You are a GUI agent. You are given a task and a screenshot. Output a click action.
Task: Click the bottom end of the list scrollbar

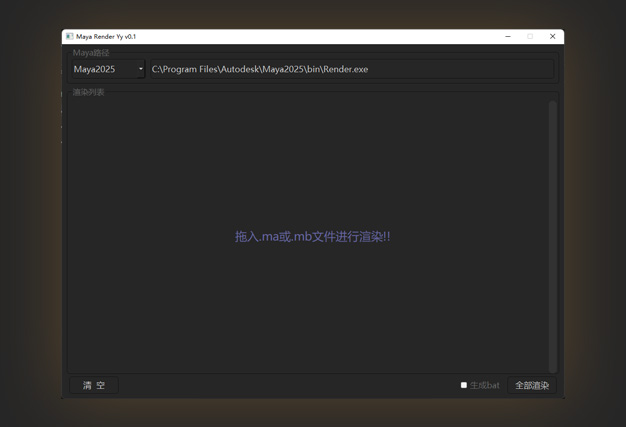(x=552, y=367)
